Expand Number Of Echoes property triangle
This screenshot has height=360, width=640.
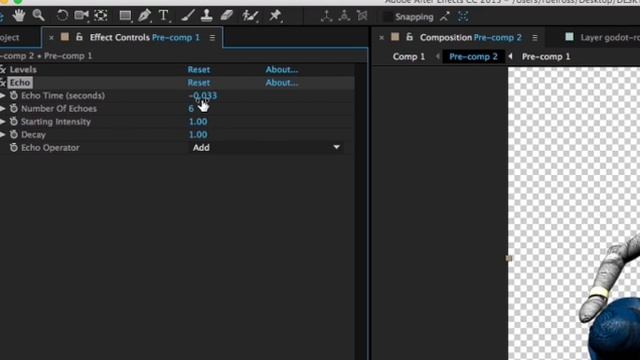[2, 109]
